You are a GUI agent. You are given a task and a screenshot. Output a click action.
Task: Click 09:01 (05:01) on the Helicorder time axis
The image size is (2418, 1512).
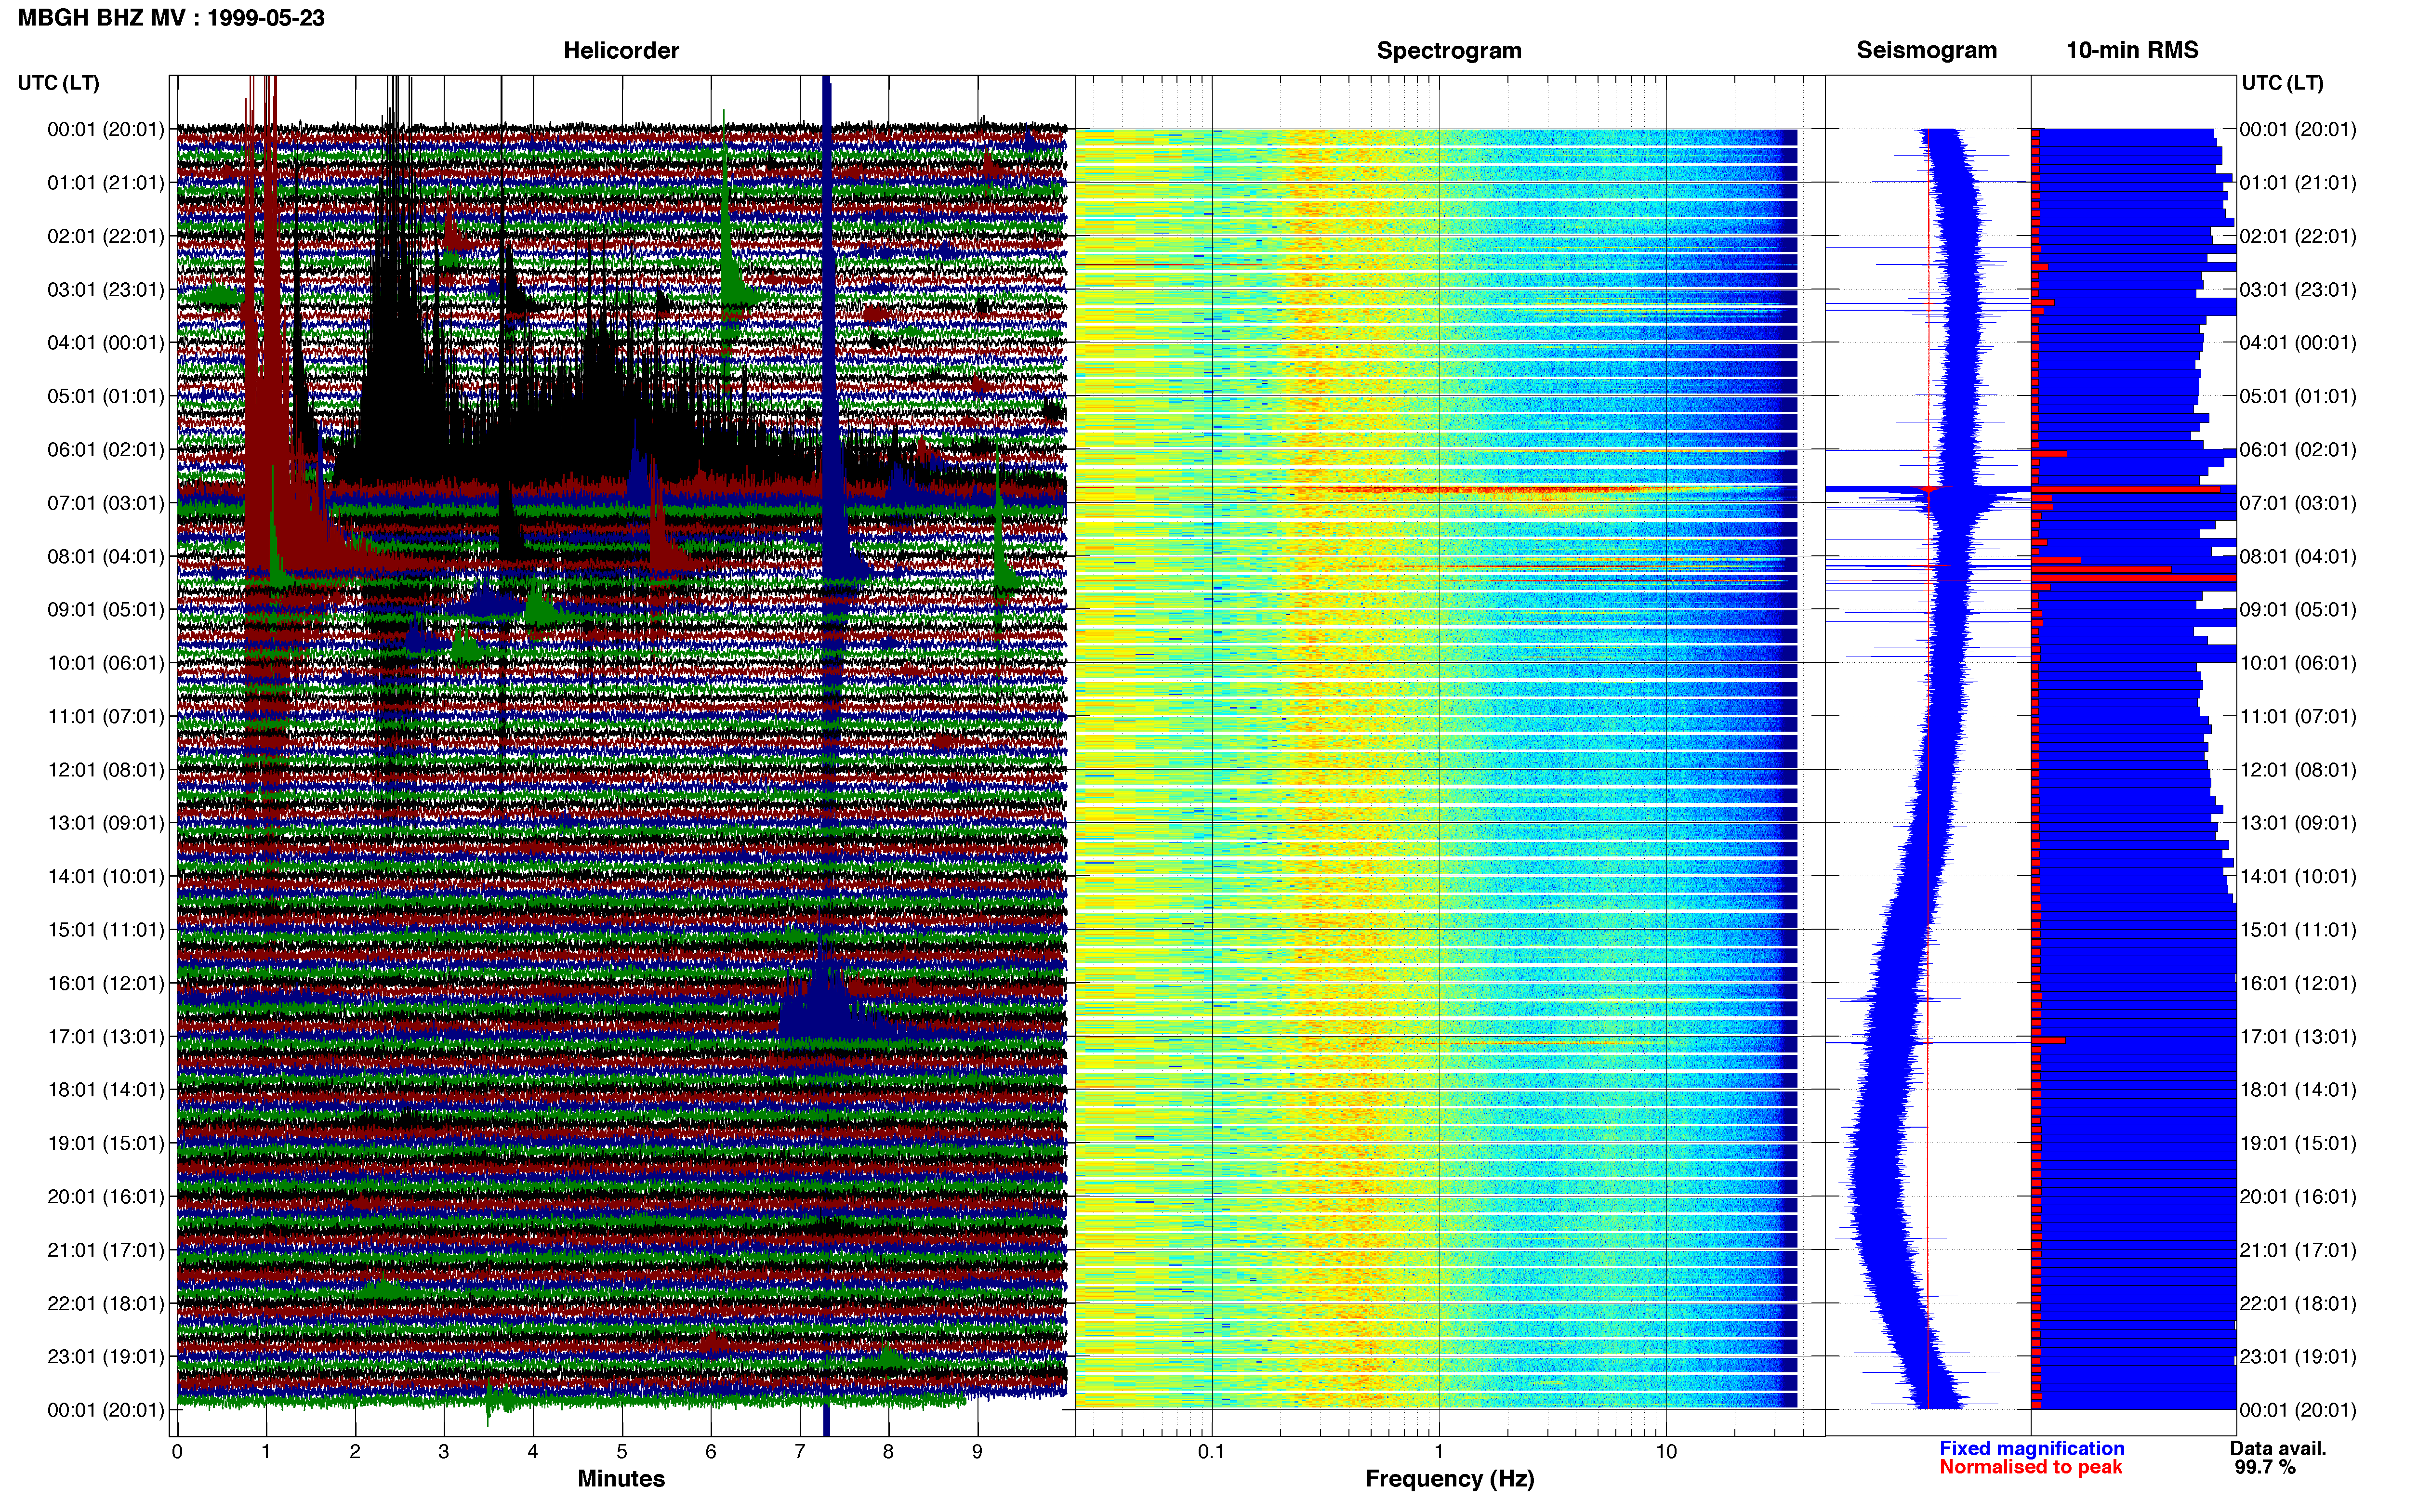pyautogui.click(x=105, y=610)
